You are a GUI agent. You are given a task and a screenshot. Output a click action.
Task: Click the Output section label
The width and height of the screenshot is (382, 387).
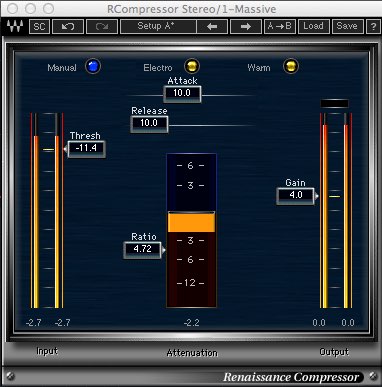[334, 352]
